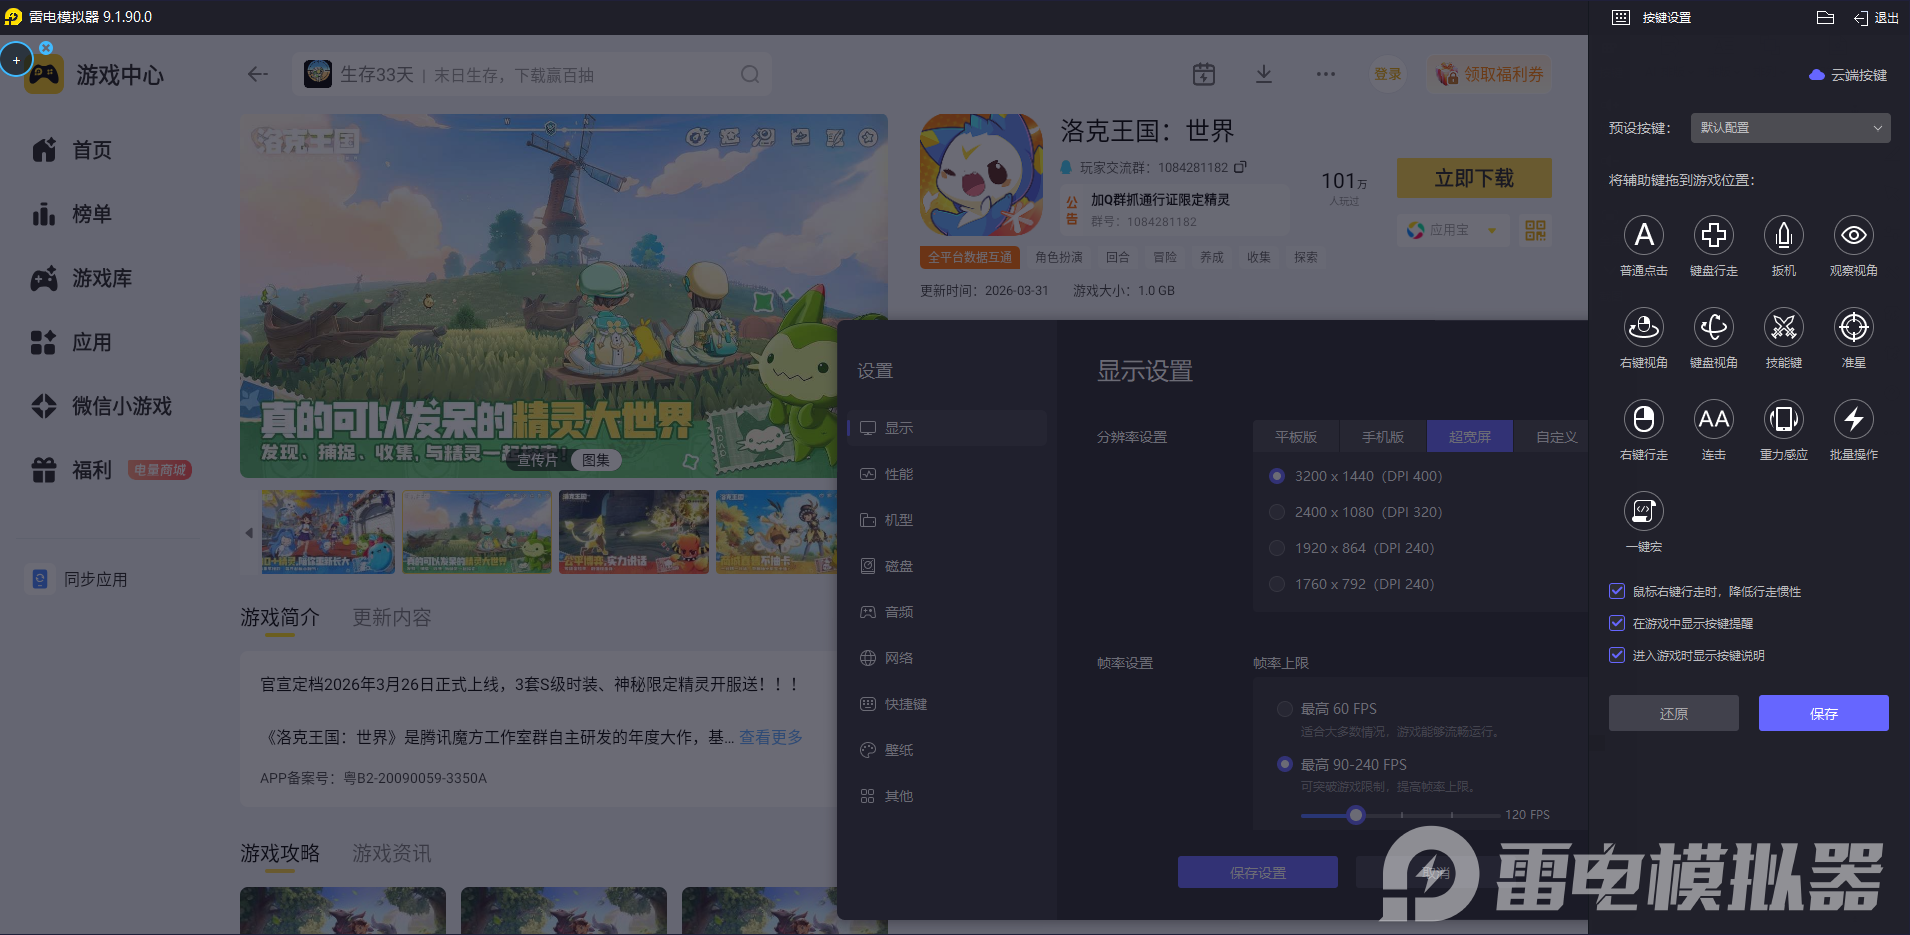1910x935 pixels.
Task: Open the 机型 settings section
Action: point(947,520)
